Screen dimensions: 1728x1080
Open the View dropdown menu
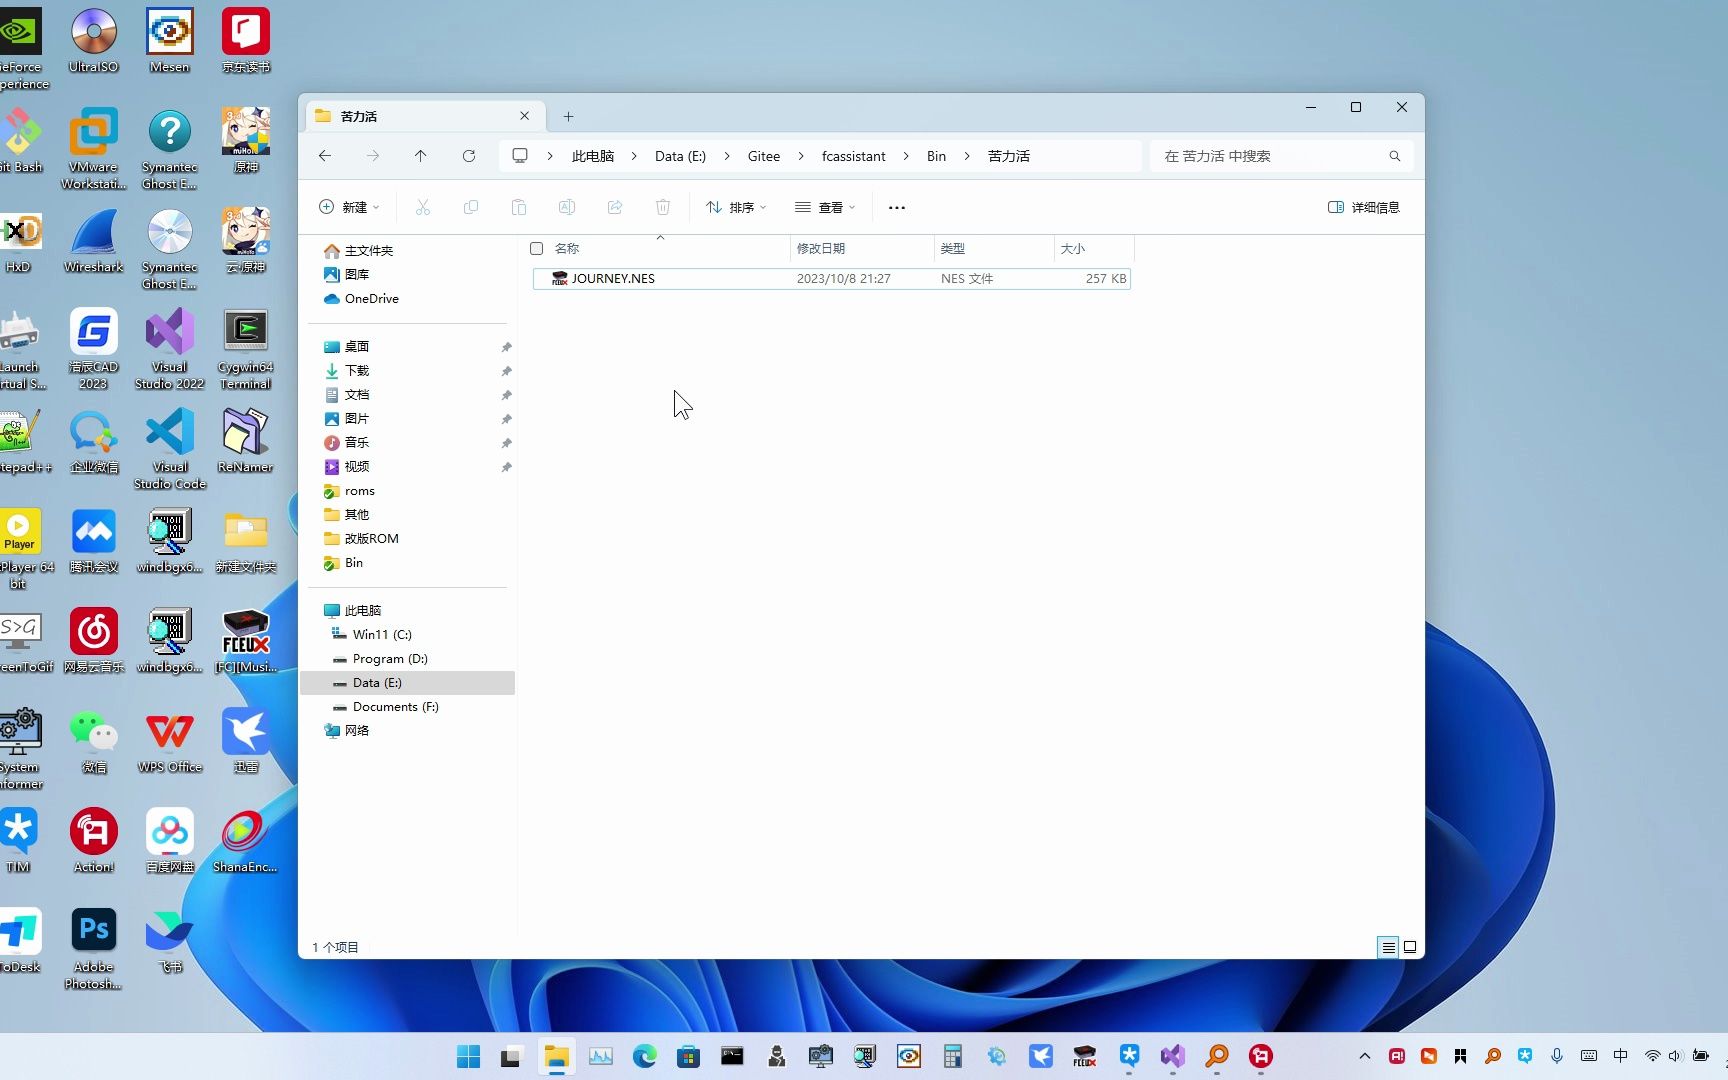point(825,207)
